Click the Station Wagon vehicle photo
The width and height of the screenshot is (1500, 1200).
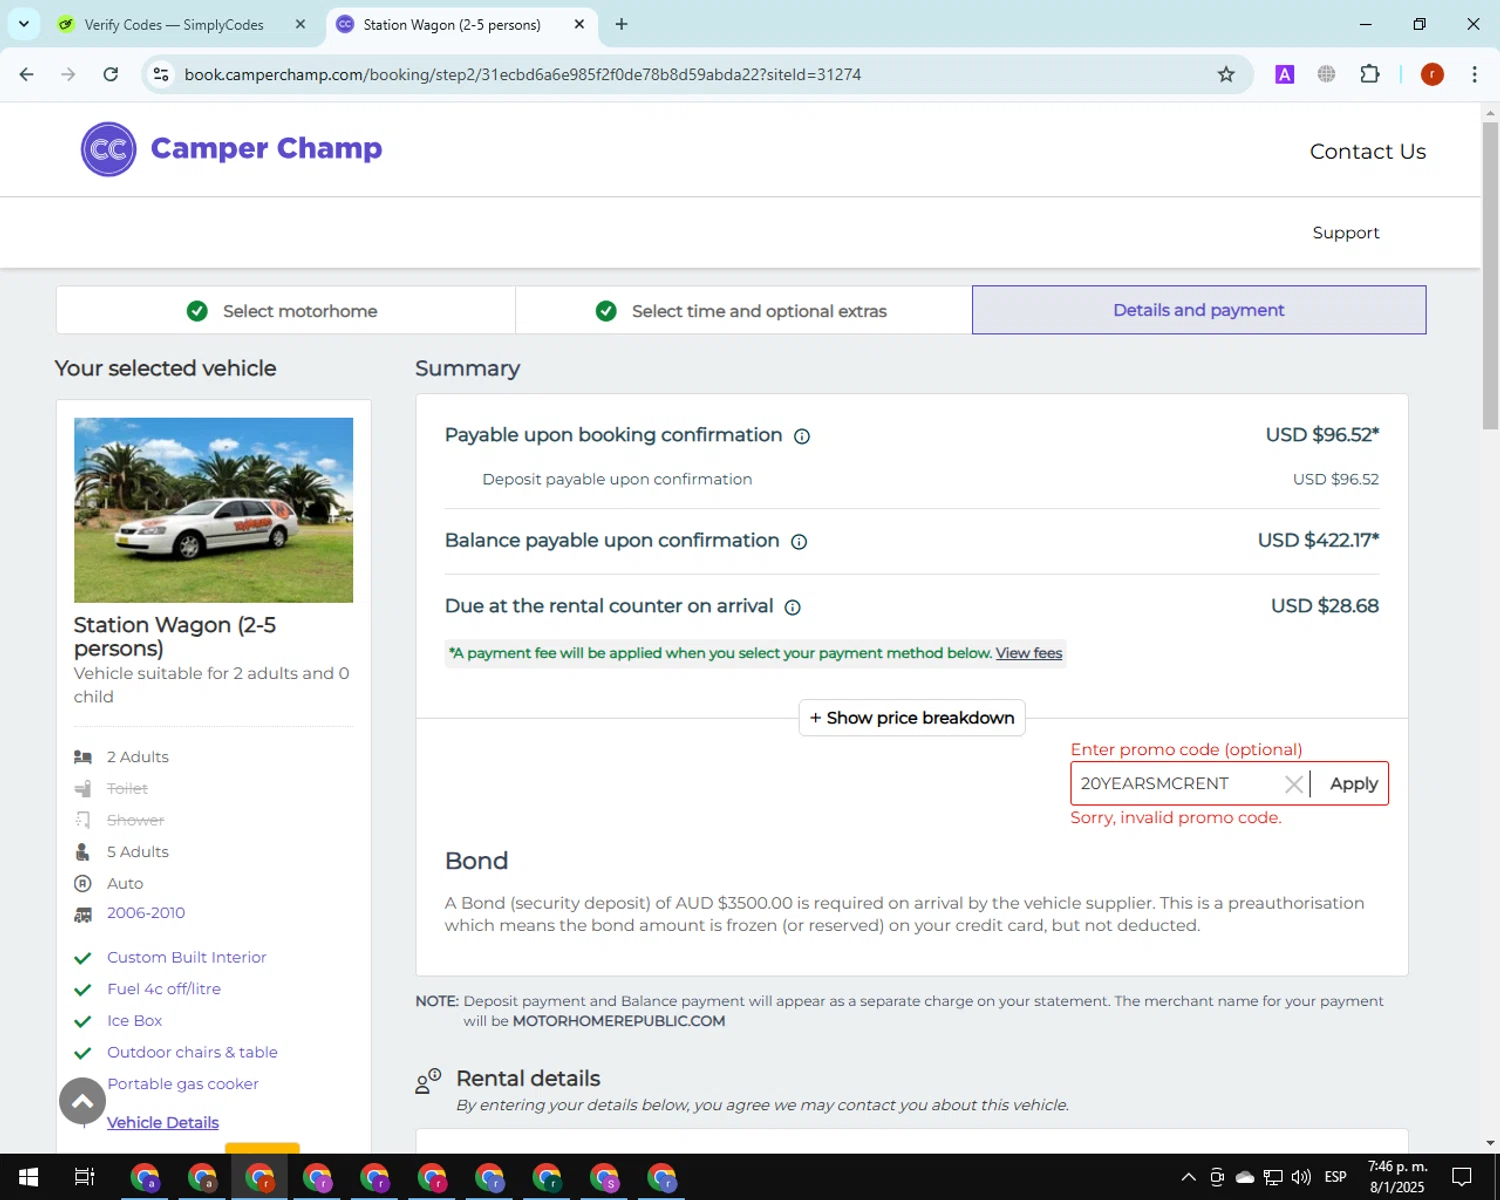pyautogui.click(x=213, y=510)
